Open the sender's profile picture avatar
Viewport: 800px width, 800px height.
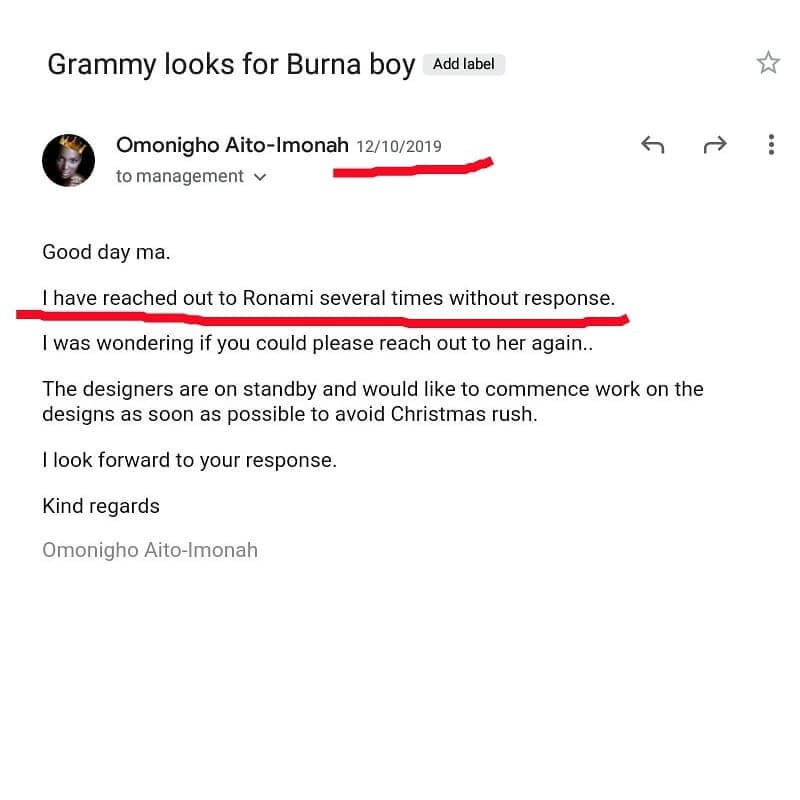point(68,160)
